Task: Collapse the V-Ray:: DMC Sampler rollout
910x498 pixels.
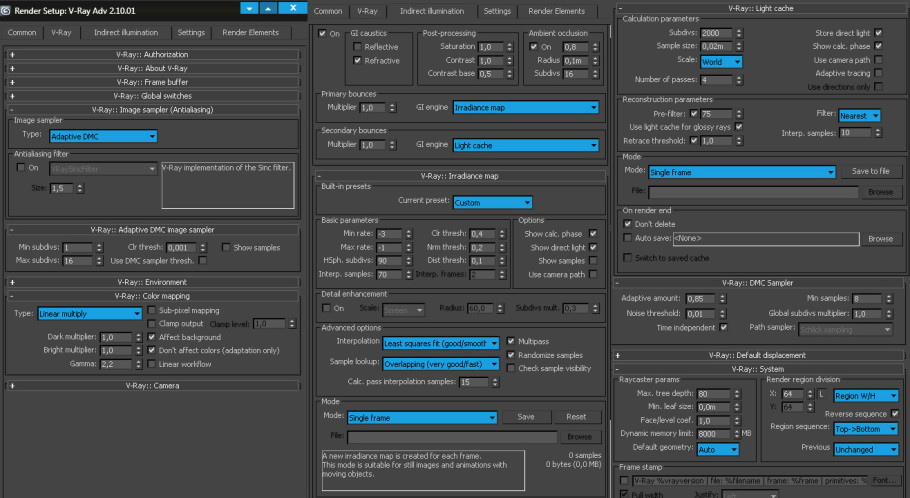Action: click(757, 283)
